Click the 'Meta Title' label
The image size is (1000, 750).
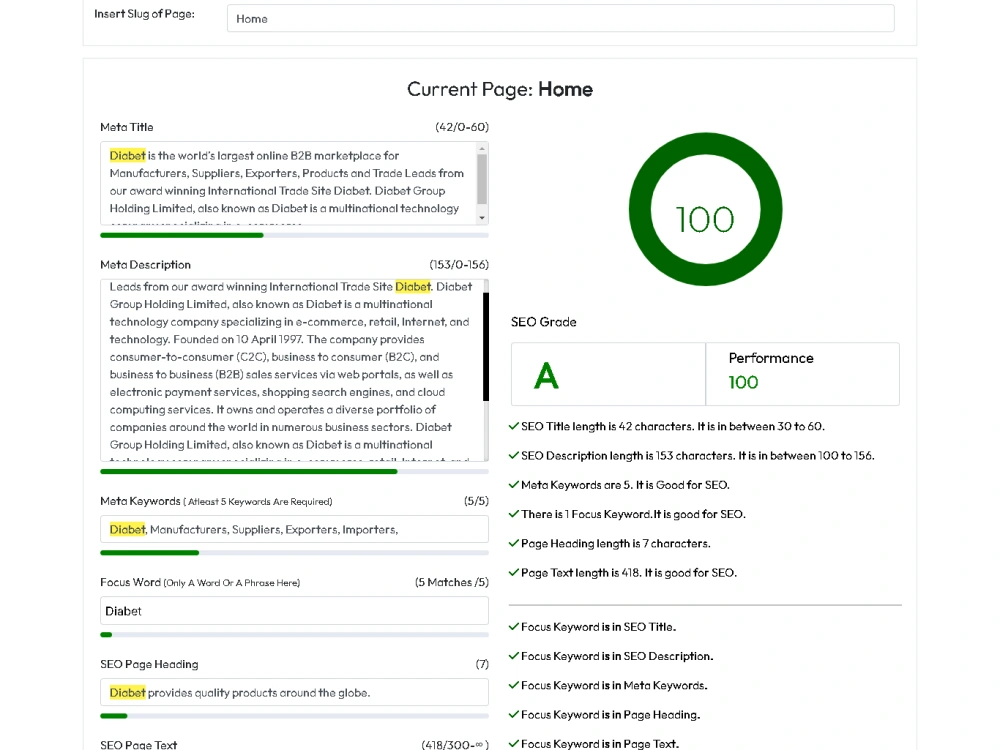(x=127, y=127)
